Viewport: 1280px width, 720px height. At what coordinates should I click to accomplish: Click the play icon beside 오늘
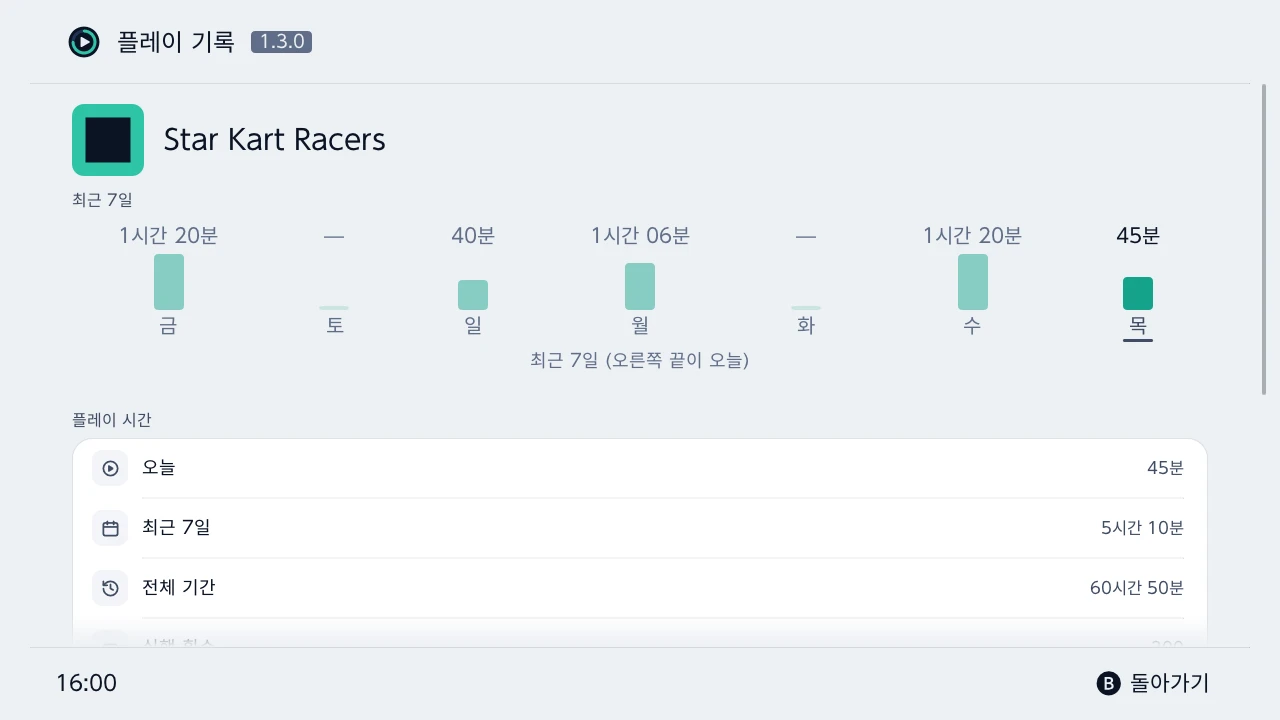click(110, 468)
